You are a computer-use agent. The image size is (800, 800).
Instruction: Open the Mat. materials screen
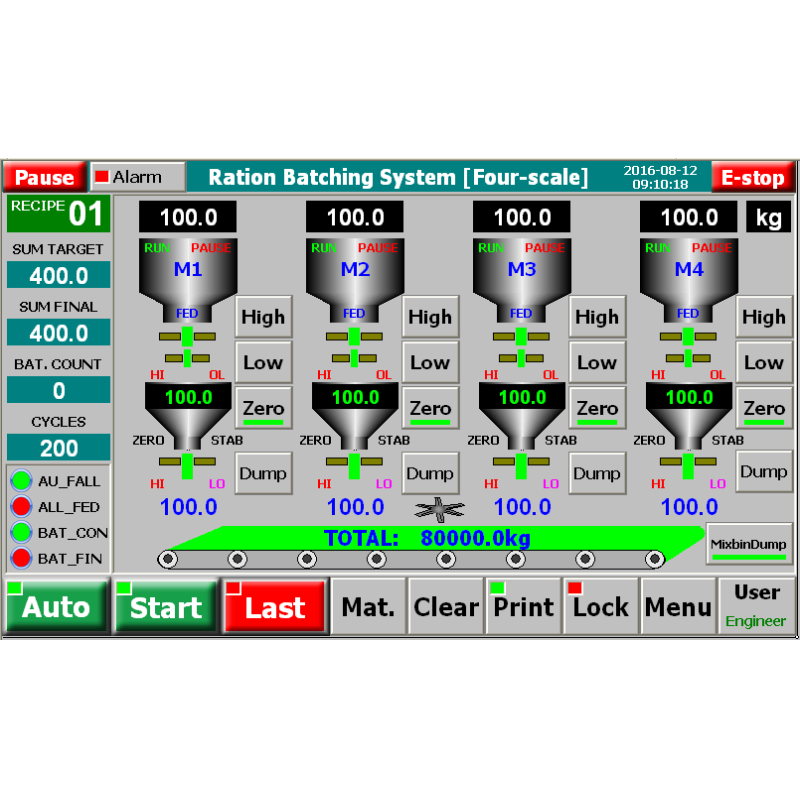[368, 606]
